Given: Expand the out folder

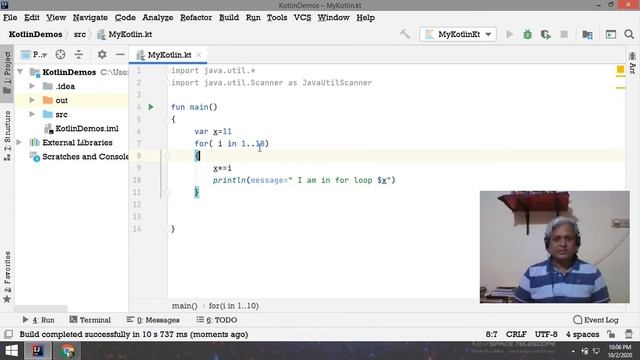Looking at the screenshot, I should [32, 100].
